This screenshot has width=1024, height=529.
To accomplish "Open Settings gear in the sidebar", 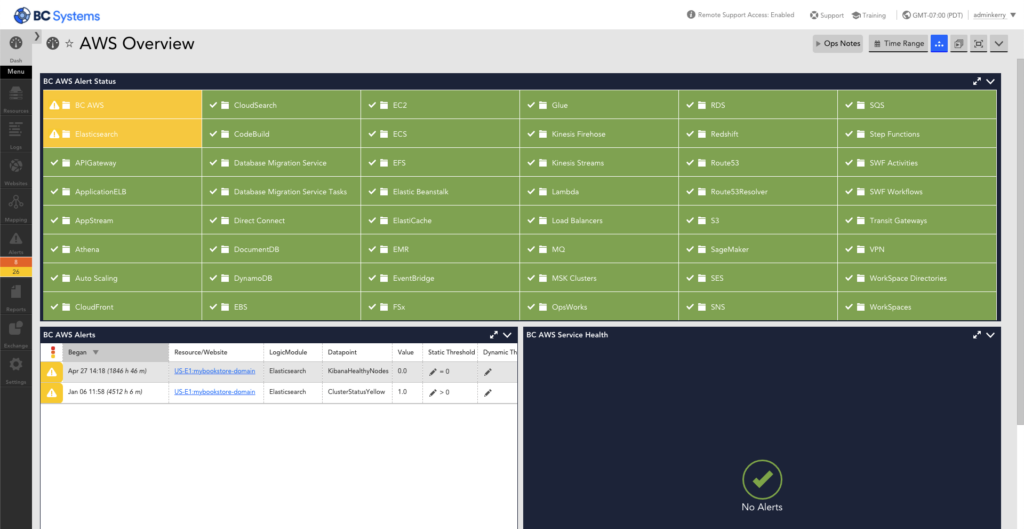I will 16,364.
